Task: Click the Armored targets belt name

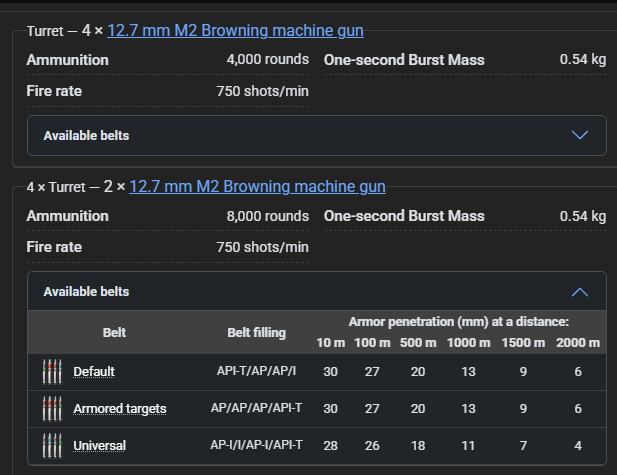Action: coord(120,409)
